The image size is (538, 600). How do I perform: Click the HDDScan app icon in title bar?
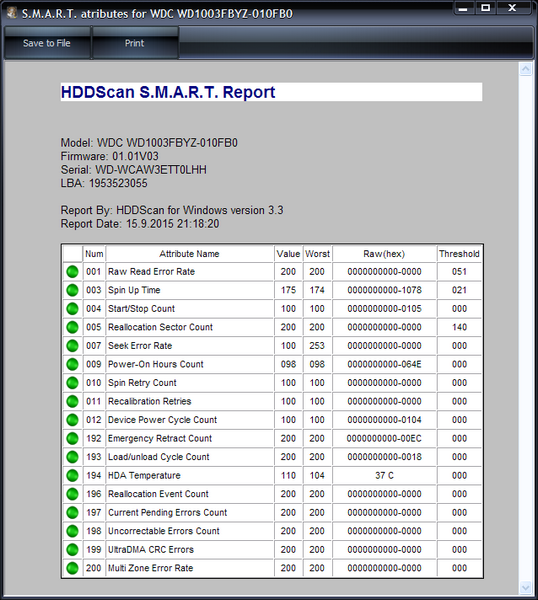pos(12,13)
